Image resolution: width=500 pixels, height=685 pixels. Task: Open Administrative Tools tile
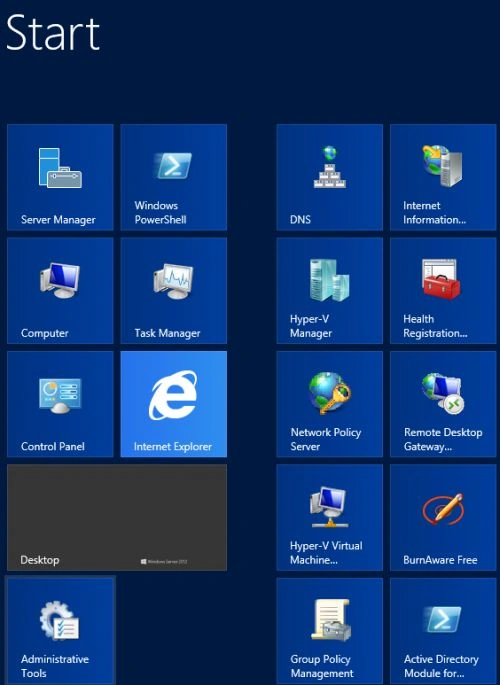[60, 631]
